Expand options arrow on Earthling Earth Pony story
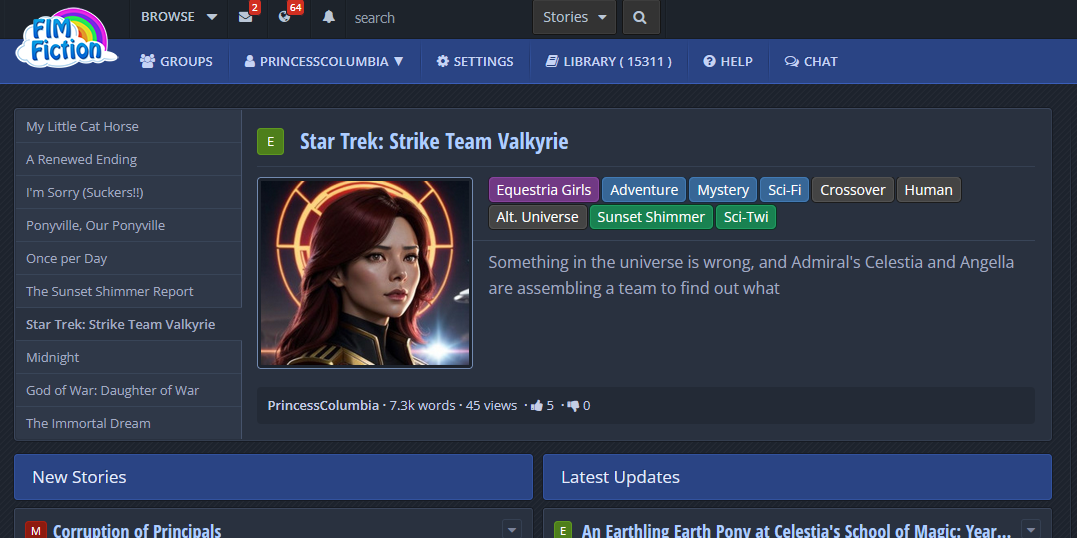1077x538 pixels. [1030, 529]
